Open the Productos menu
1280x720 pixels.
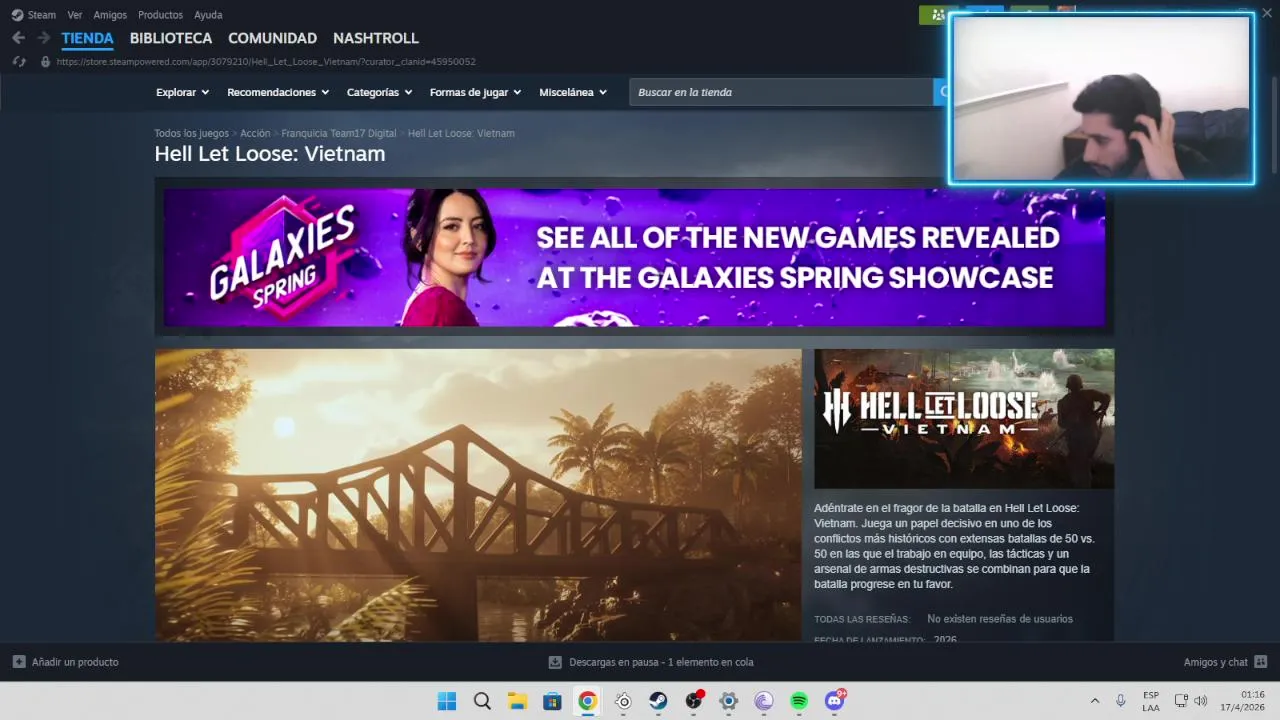[x=160, y=15]
